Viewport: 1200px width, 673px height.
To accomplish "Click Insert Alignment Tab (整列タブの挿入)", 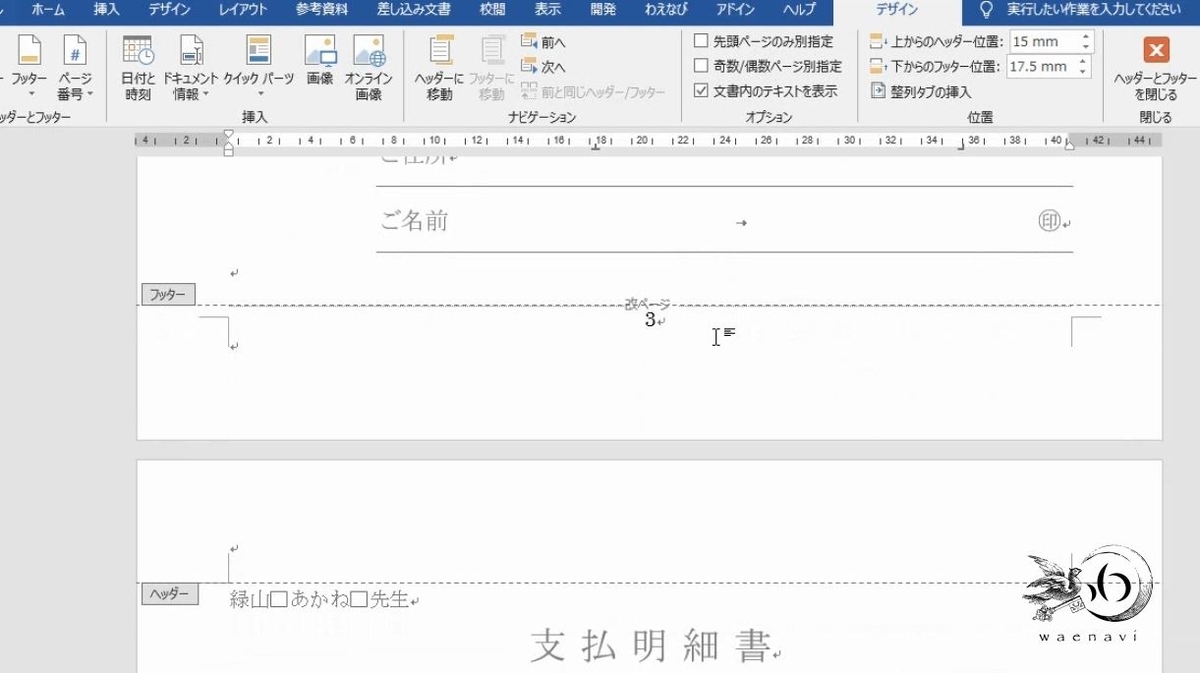I will click(930, 90).
